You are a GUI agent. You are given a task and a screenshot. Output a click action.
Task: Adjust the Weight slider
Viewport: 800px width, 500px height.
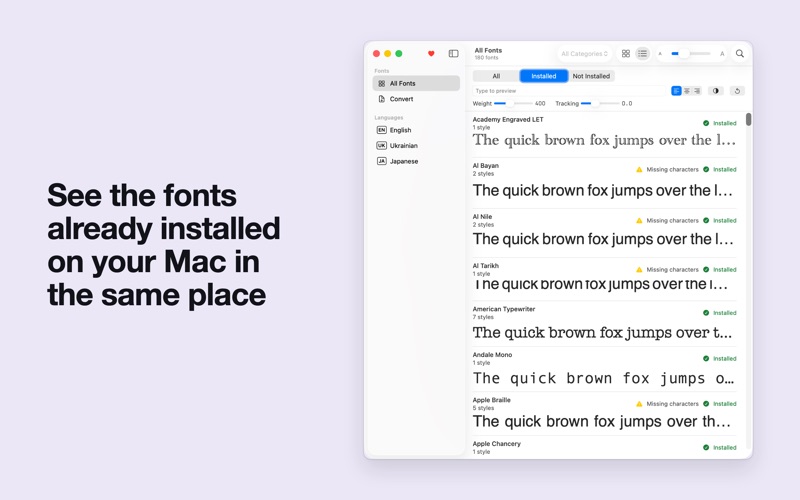point(513,104)
